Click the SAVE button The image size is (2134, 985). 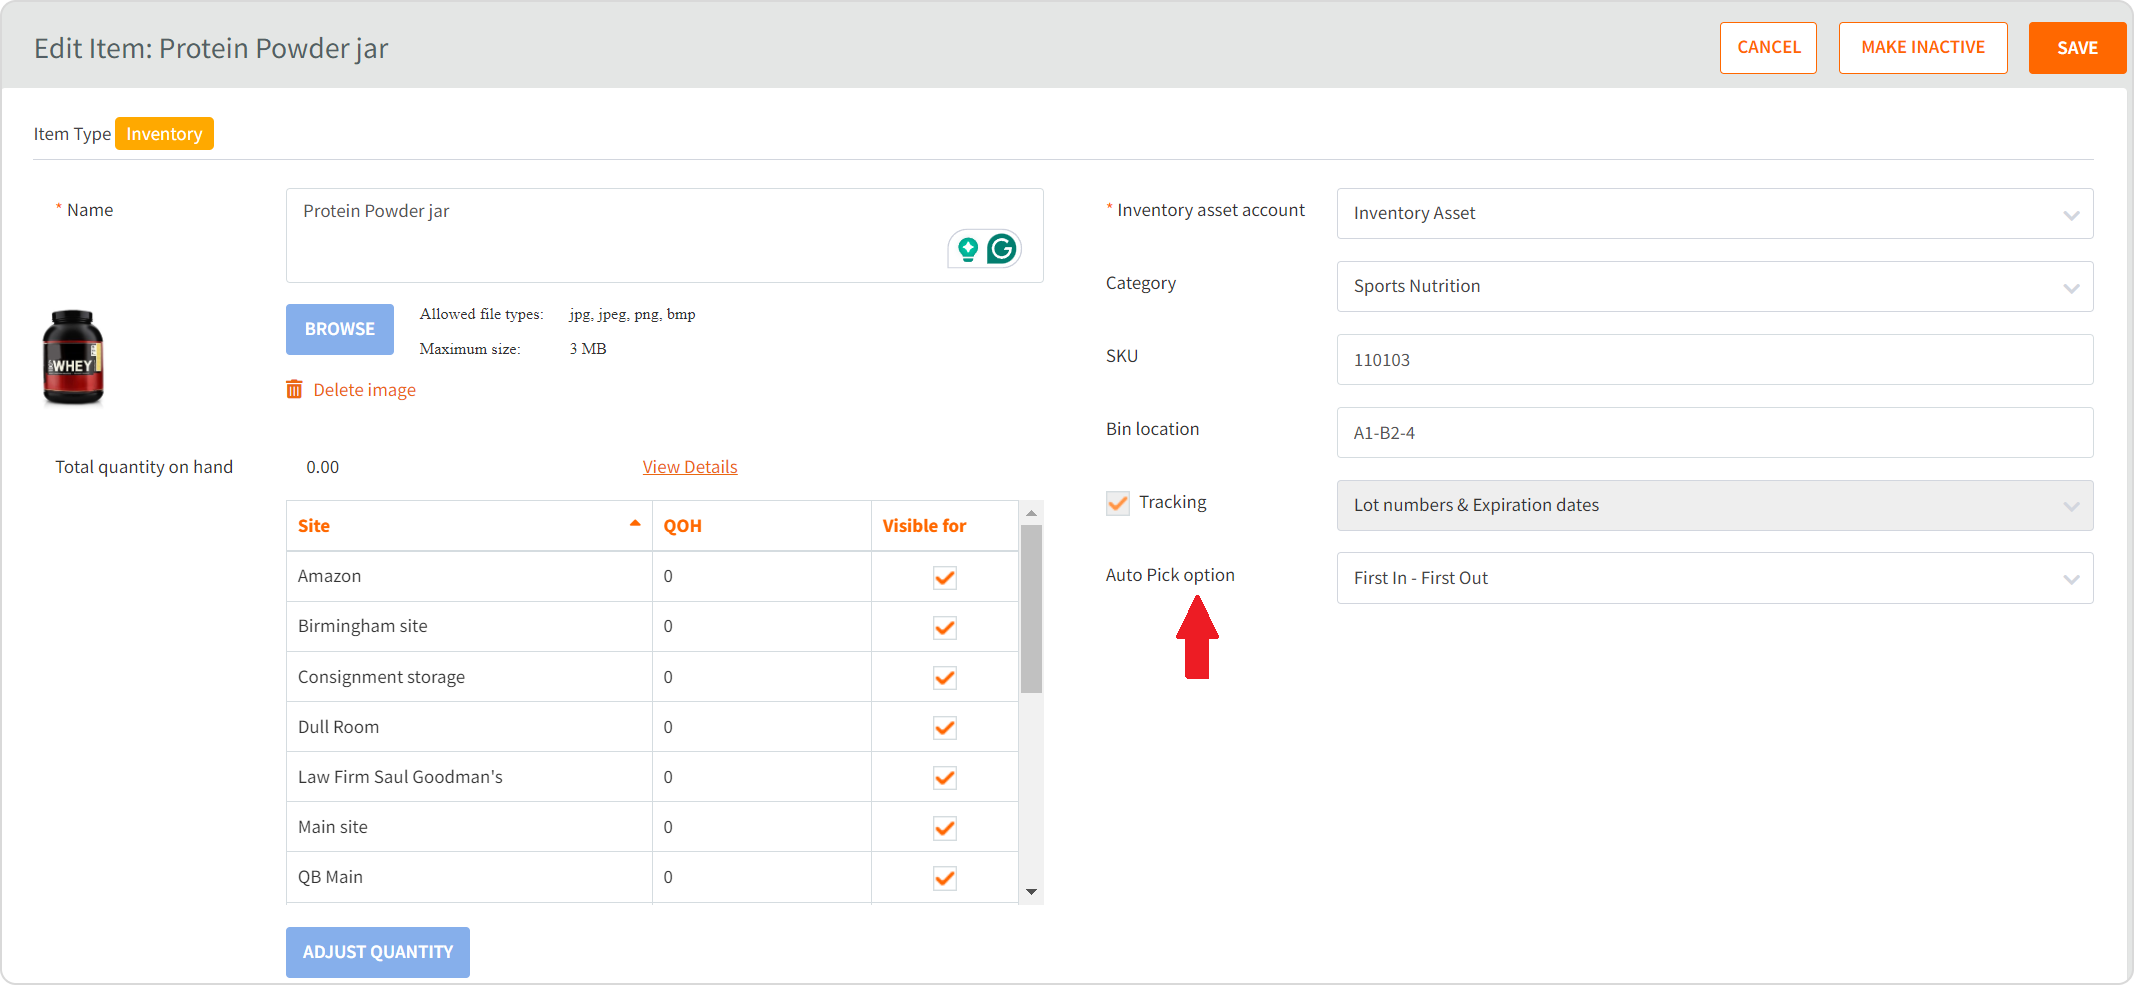point(2077,47)
